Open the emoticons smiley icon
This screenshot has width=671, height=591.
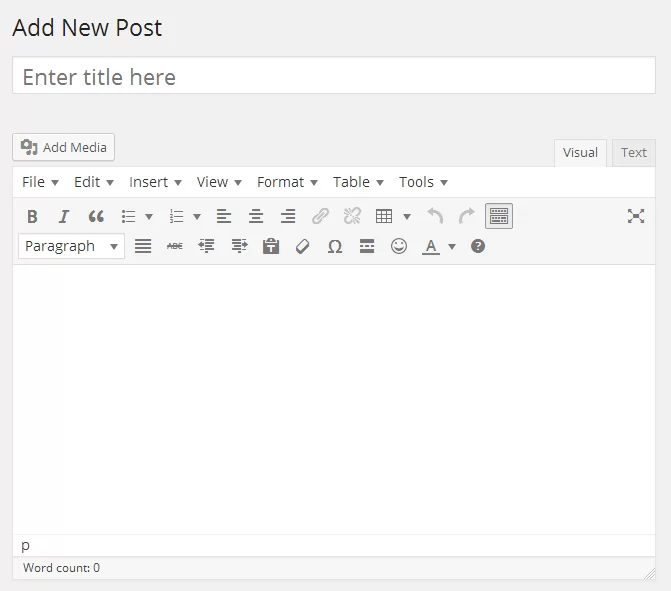399,246
